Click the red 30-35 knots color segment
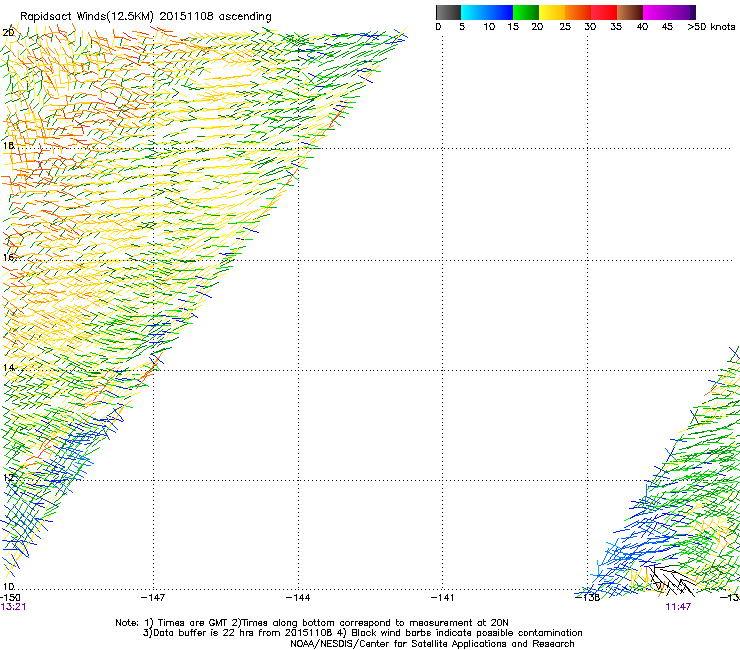 [x=604, y=12]
